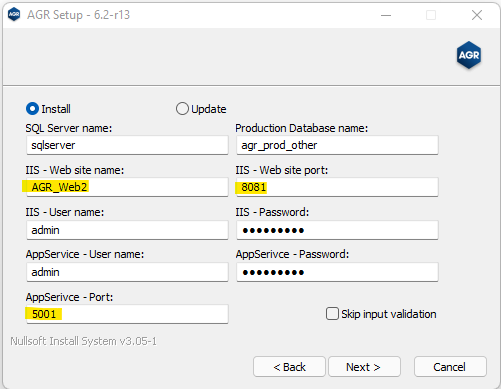
Task: Click the 'SQL Server name:' label
Action: [x=69, y=128]
